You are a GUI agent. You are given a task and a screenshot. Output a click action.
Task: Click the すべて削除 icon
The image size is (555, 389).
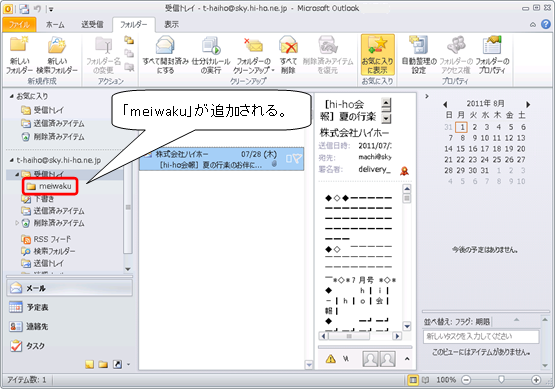click(288, 45)
